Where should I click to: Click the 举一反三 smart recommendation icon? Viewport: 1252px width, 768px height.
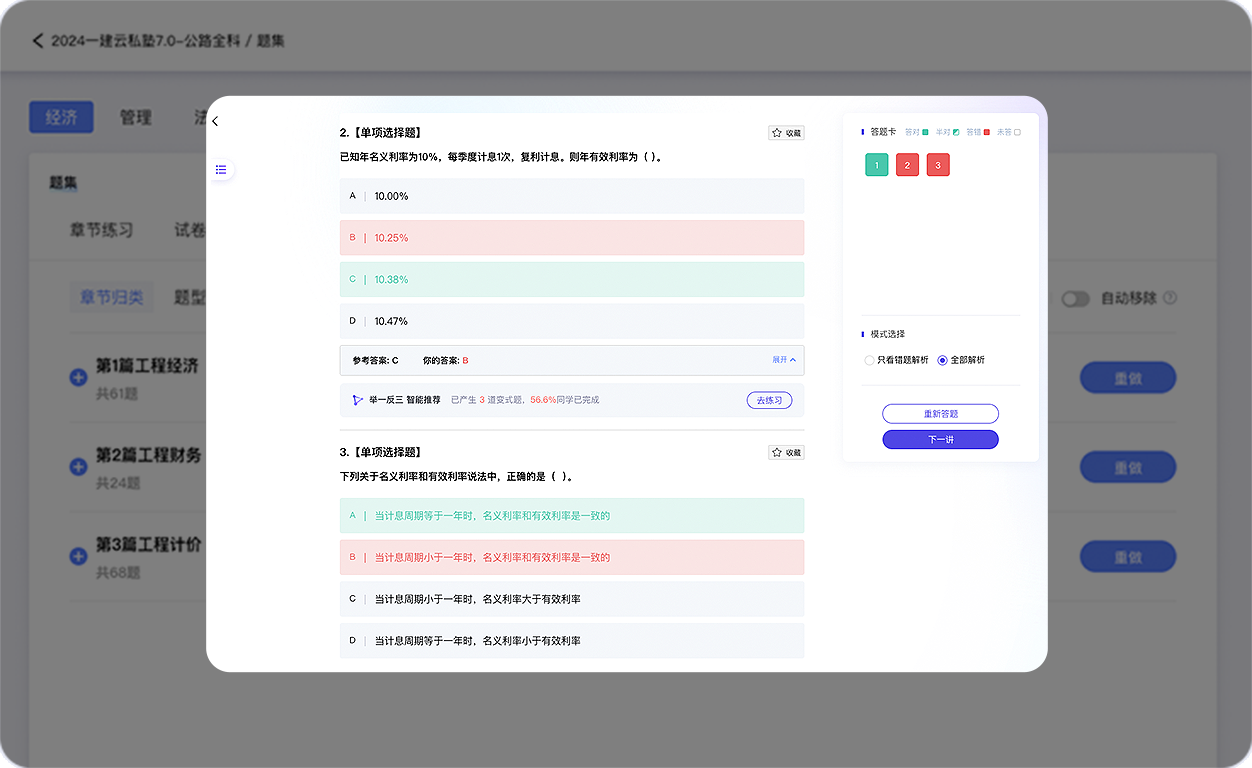click(x=357, y=400)
